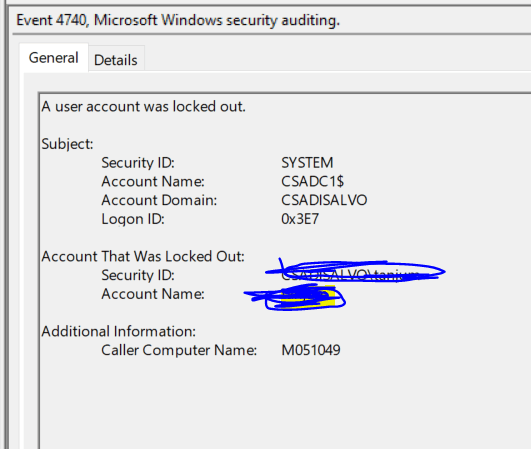Click the 'Account Domain:' label
The image size is (531, 449).
[x=159, y=200]
